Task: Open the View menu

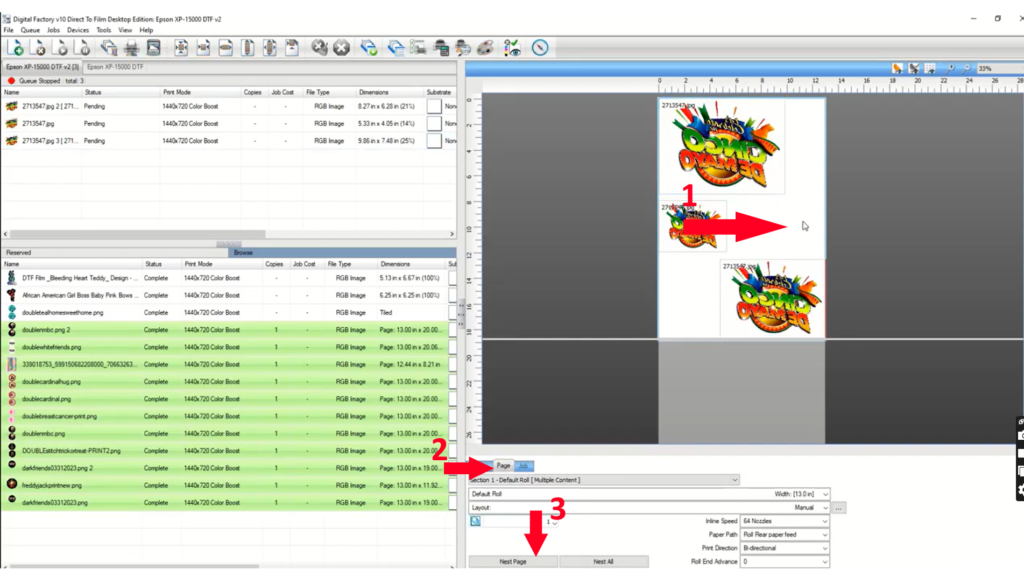Action: 125,30
